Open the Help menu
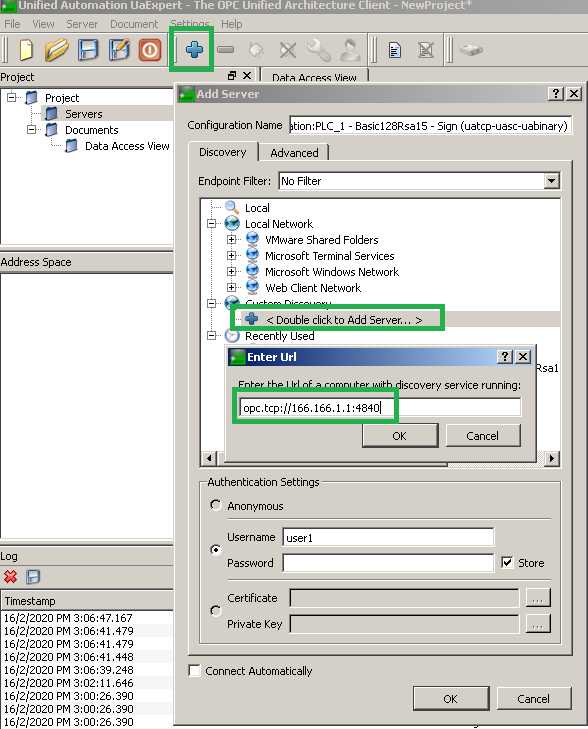588x729 pixels. [231, 24]
